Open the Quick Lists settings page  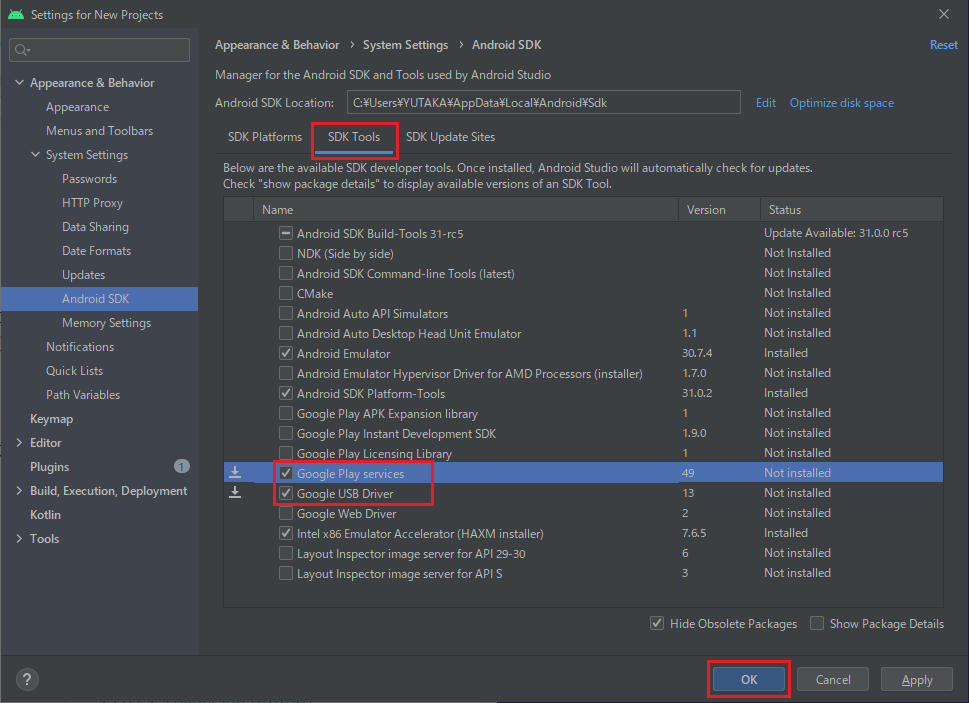(x=74, y=371)
